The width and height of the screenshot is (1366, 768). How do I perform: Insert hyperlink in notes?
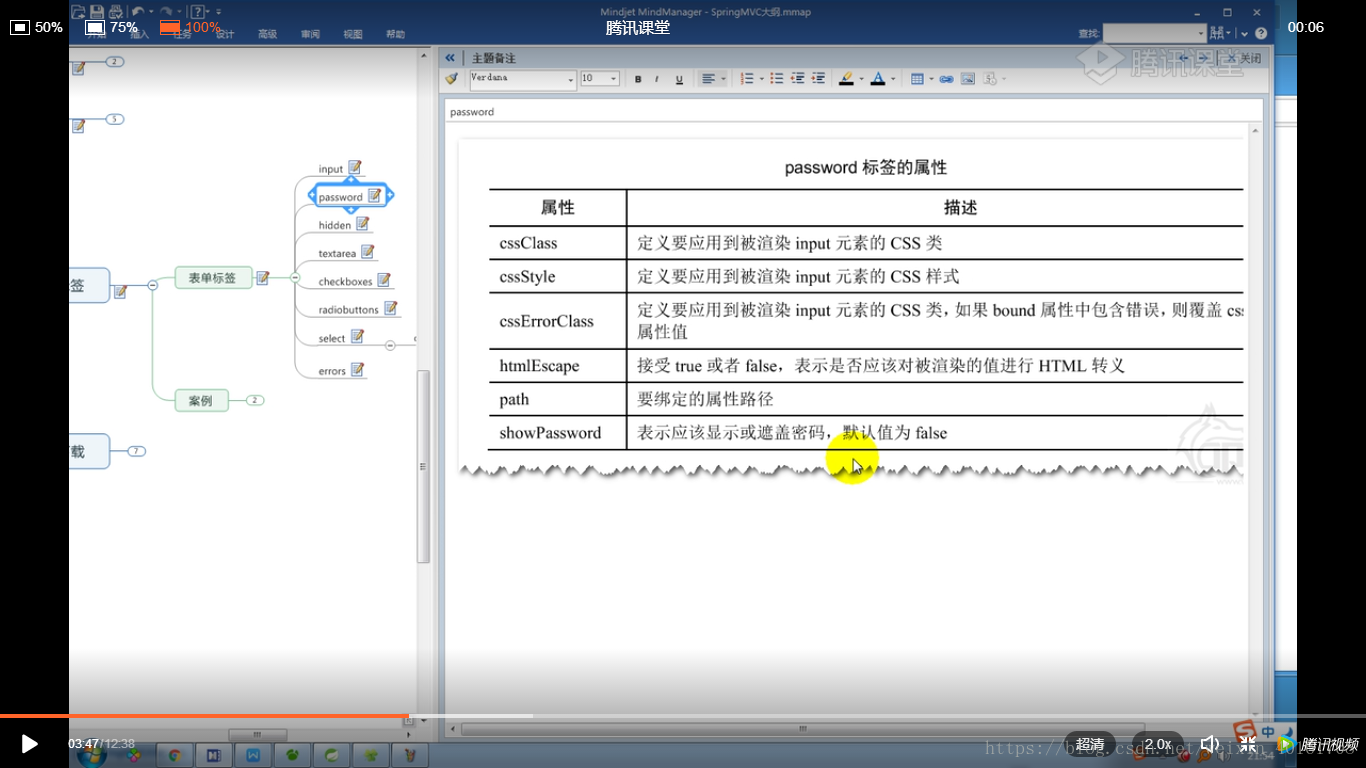point(946,79)
